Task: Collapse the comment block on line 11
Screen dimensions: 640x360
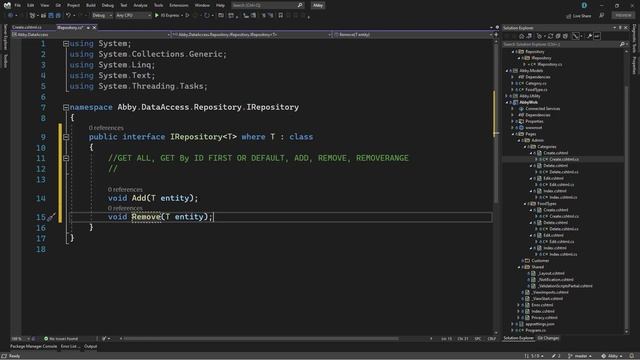Action: coord(66,158)
